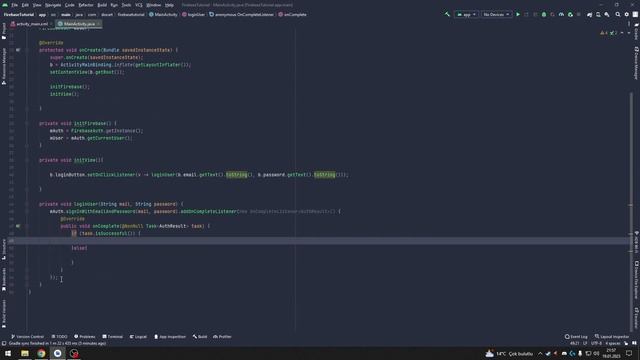
Task: Click Attach Debugger to Android Process icon
Action: coord(570,14)
